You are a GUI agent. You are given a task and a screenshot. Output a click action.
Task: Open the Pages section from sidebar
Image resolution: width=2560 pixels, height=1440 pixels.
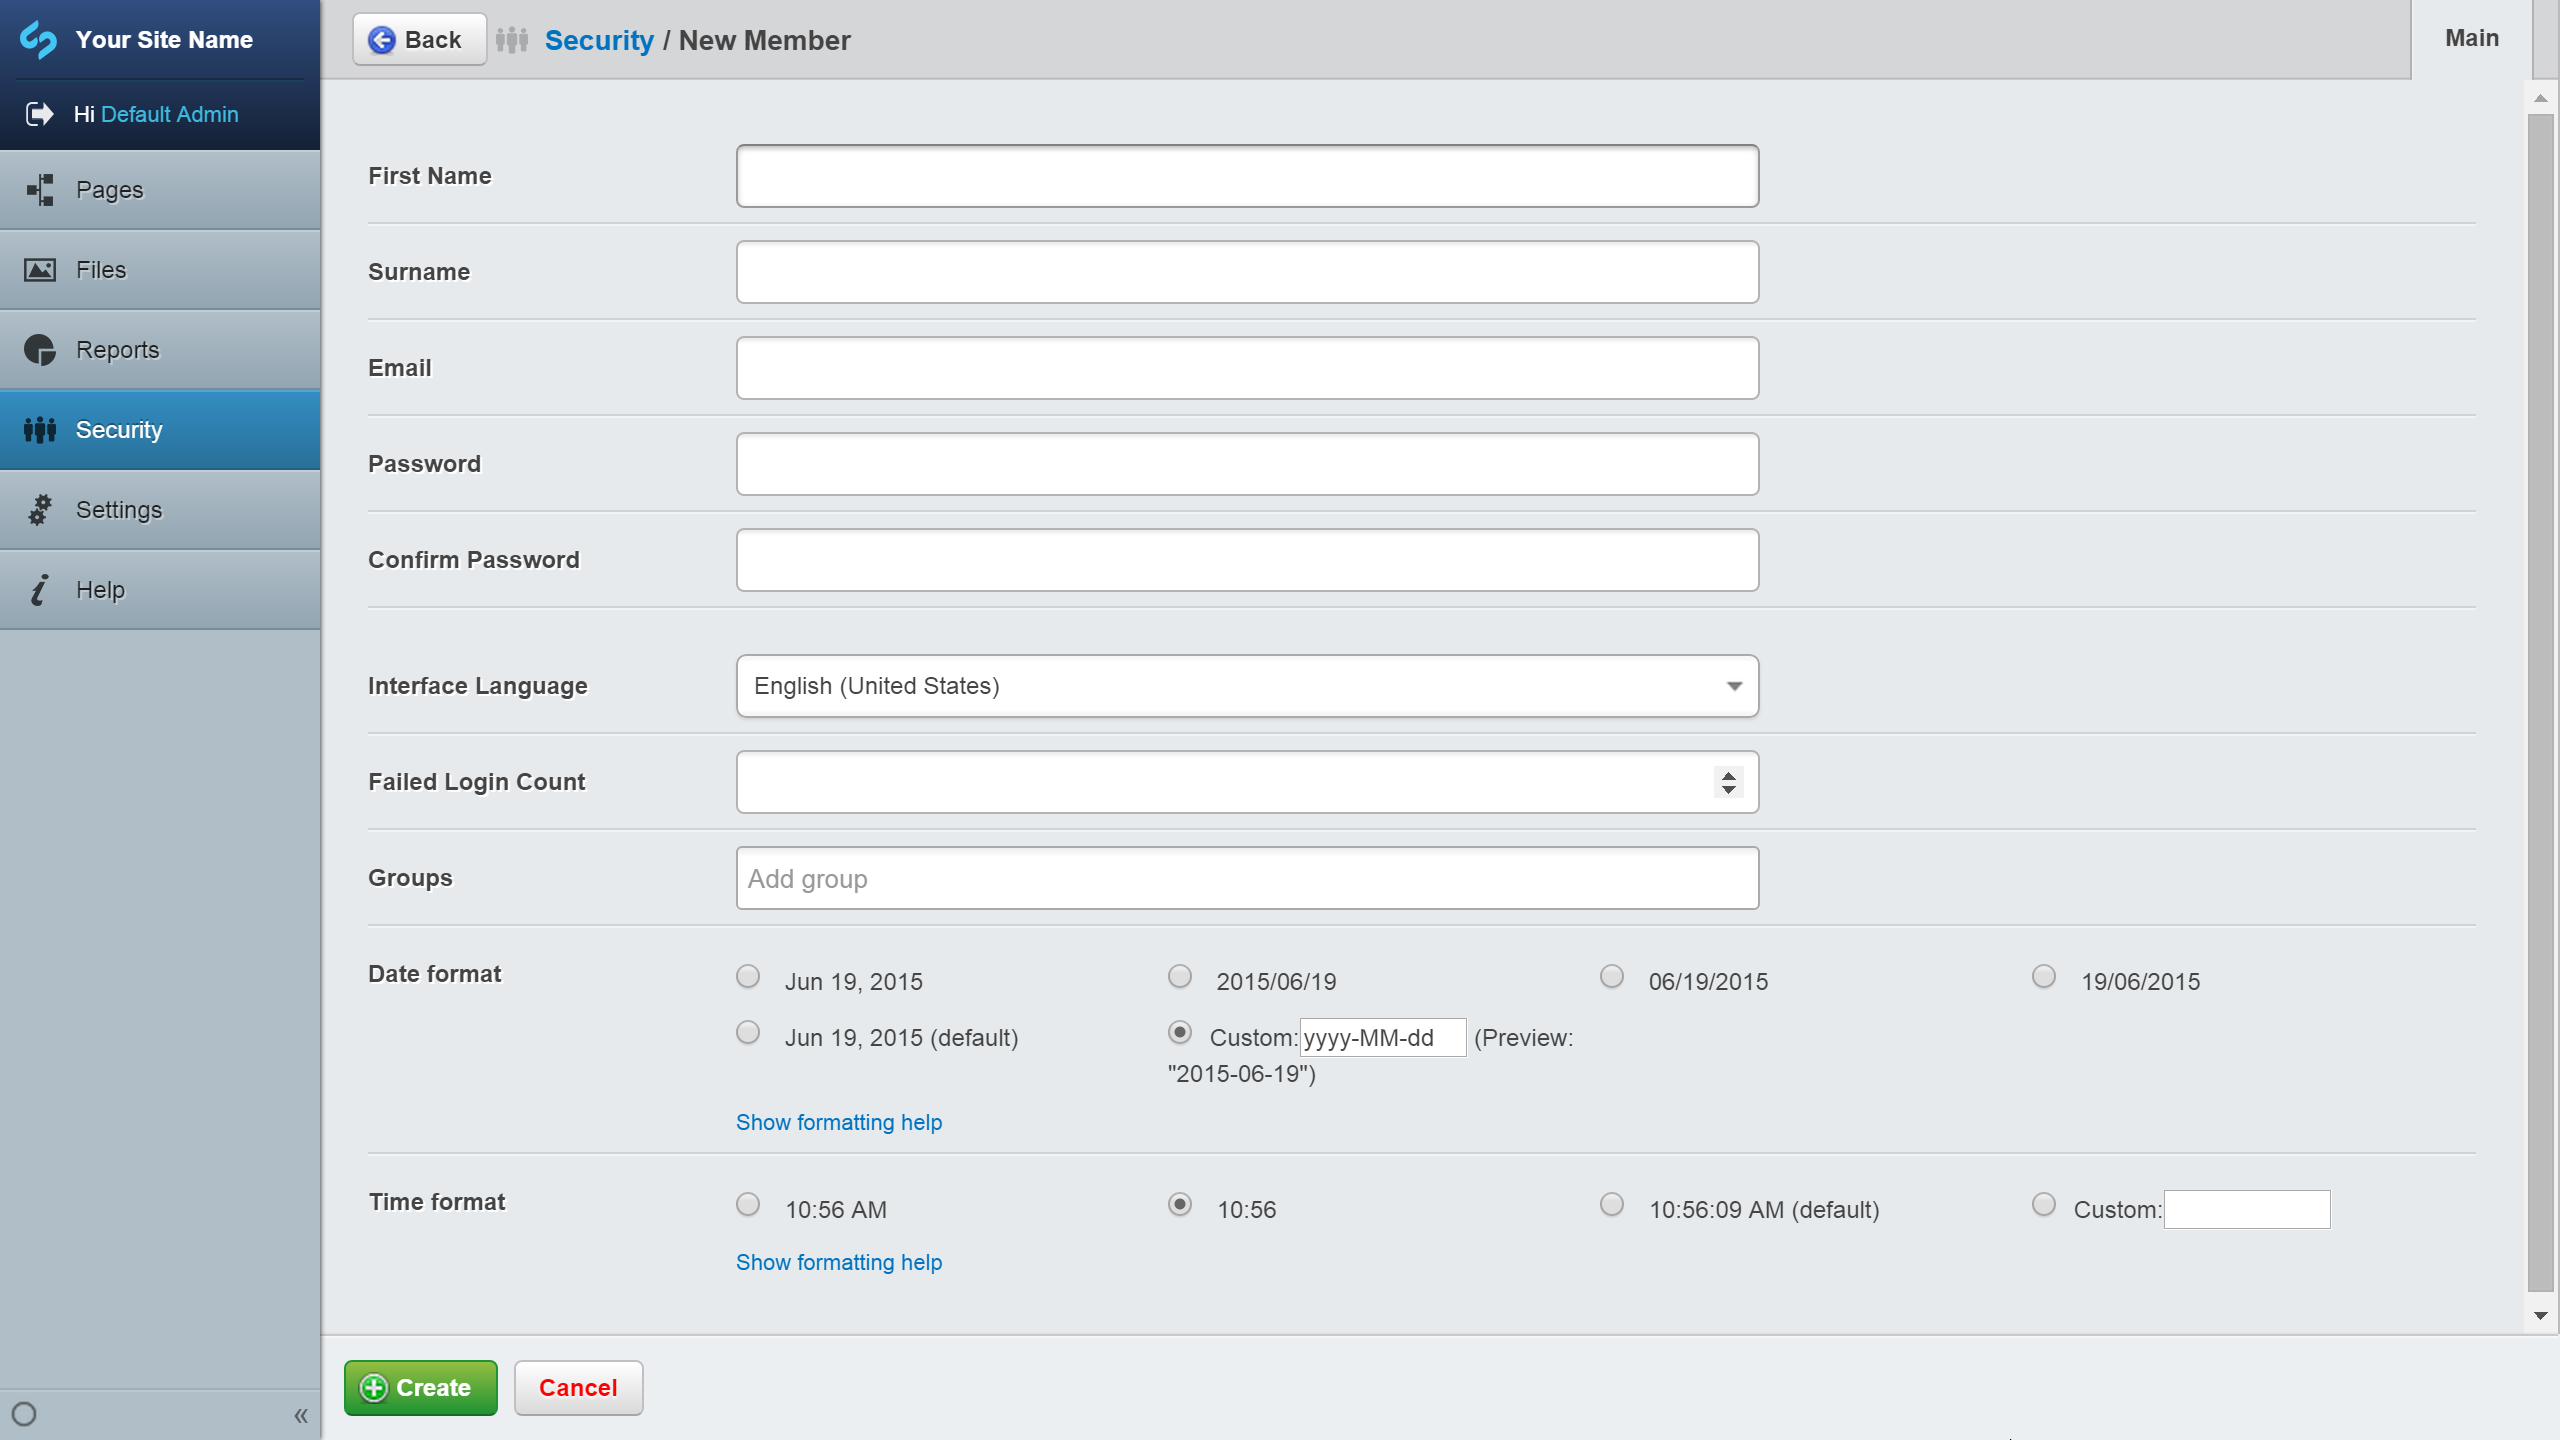coord(110,189)
